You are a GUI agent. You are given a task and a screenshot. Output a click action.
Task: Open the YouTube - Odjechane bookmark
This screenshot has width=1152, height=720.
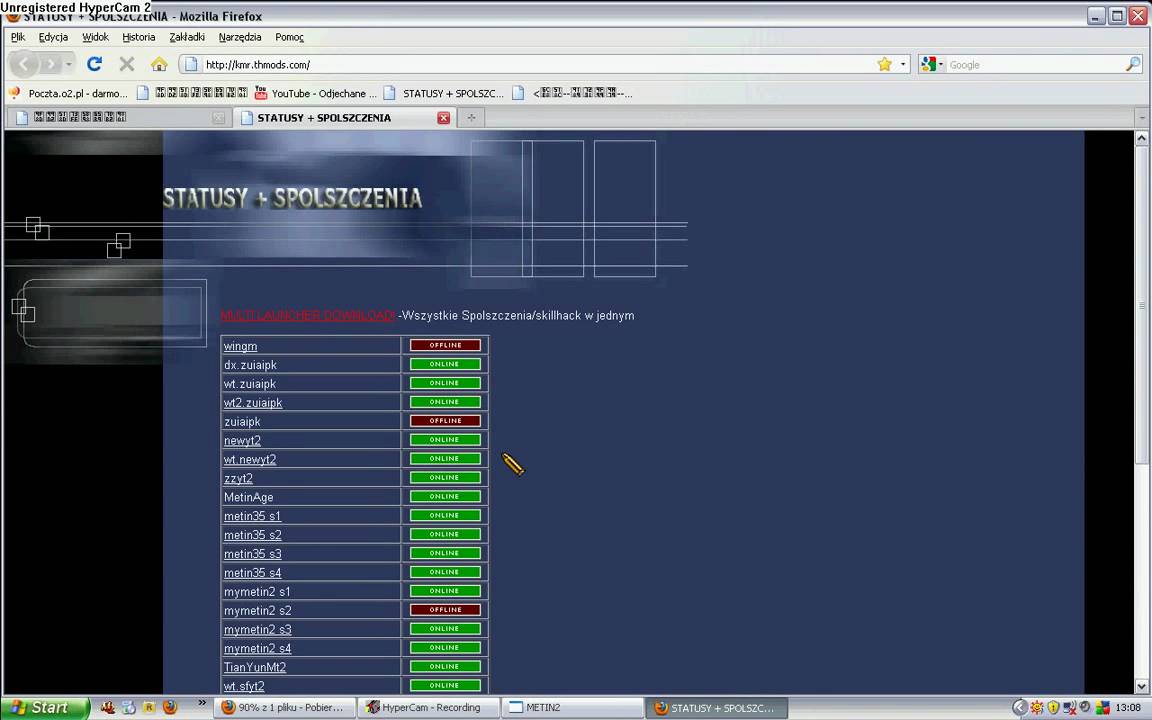pyautogui.click(x=315, y=93)
